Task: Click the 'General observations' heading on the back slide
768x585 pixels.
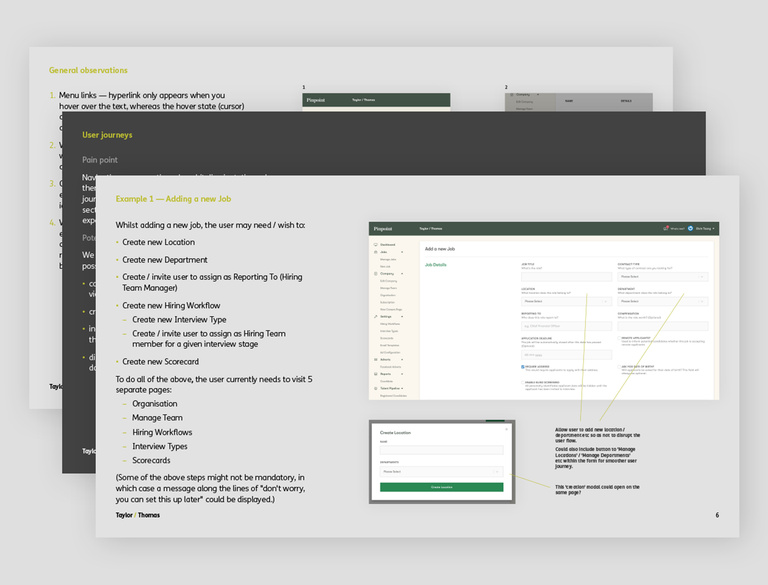Action: click(88, 70)
